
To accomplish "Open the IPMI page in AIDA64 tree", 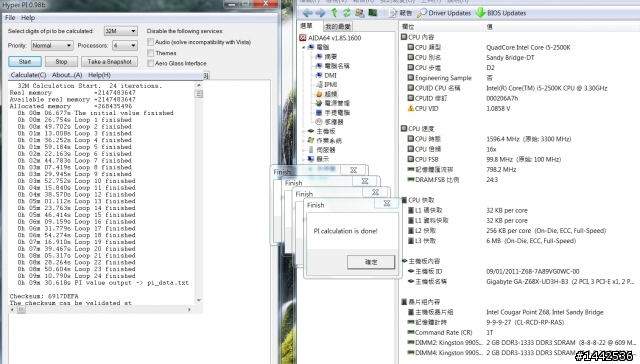I will pyautogui.click(x=327, y=85).
